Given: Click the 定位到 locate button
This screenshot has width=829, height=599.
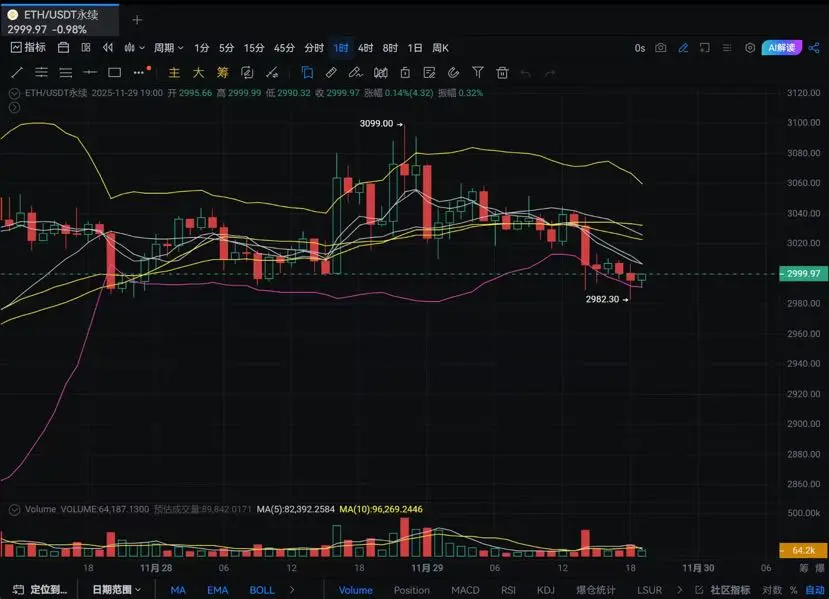Looking at the screenshot, I should tap(40, 589).
